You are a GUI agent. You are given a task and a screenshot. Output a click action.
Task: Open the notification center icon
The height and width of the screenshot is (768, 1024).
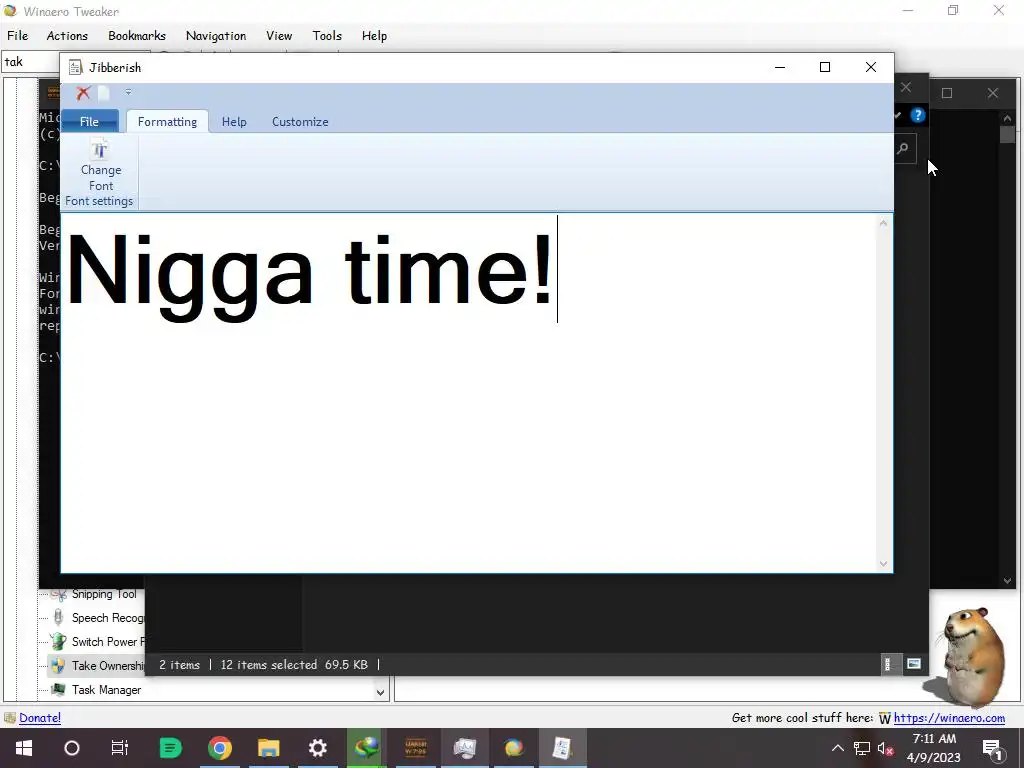click(993, 748)
